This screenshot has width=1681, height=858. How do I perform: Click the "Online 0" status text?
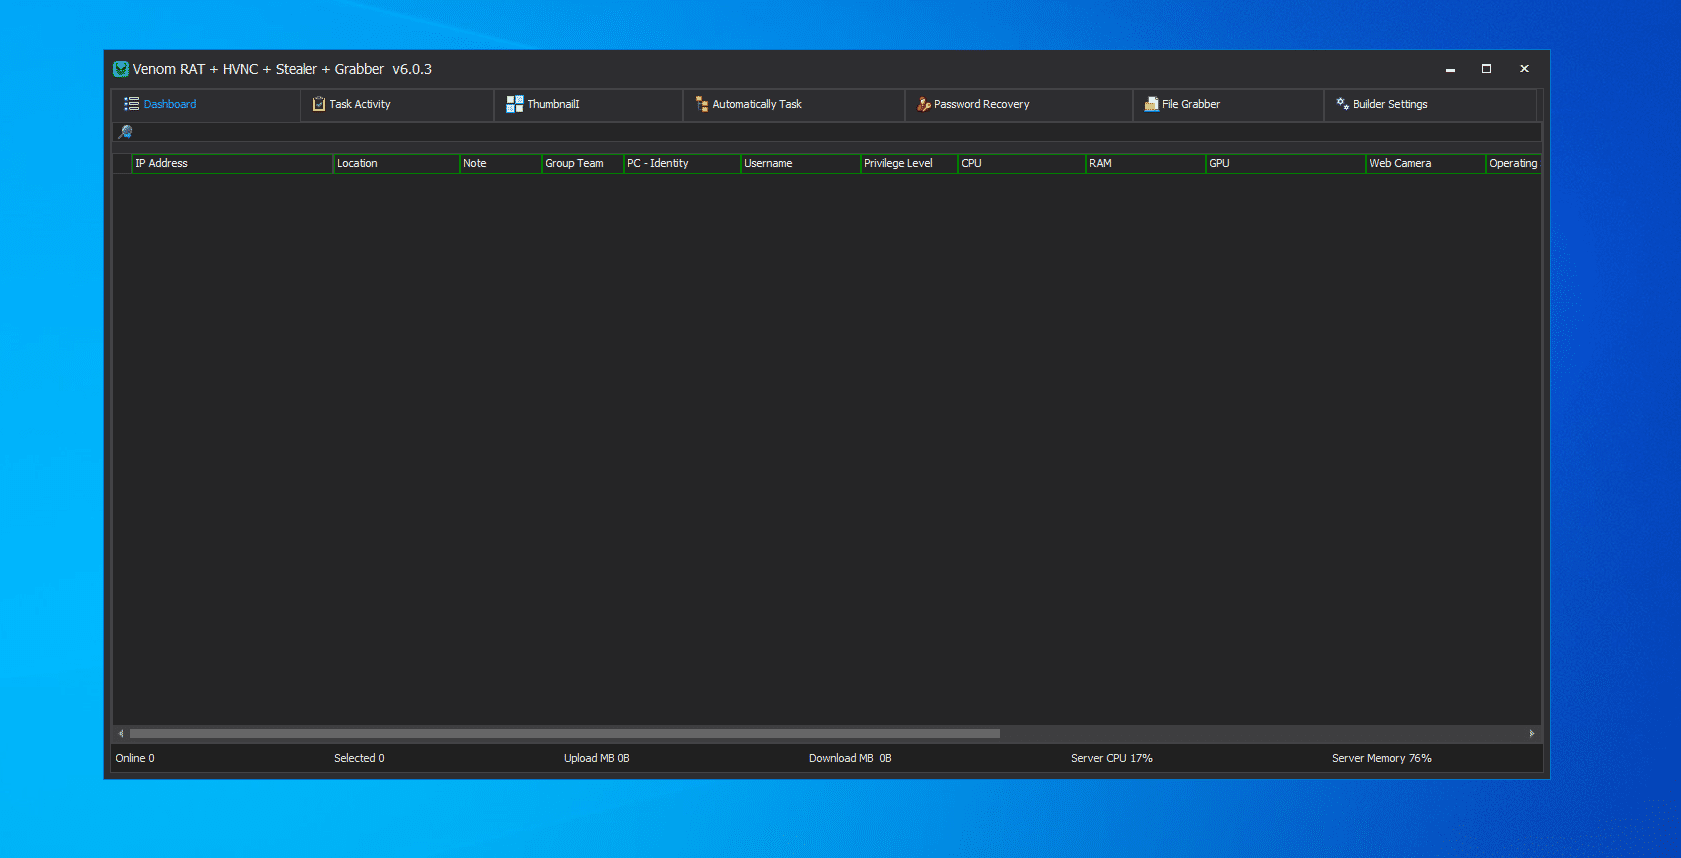(x=135, y=758)
